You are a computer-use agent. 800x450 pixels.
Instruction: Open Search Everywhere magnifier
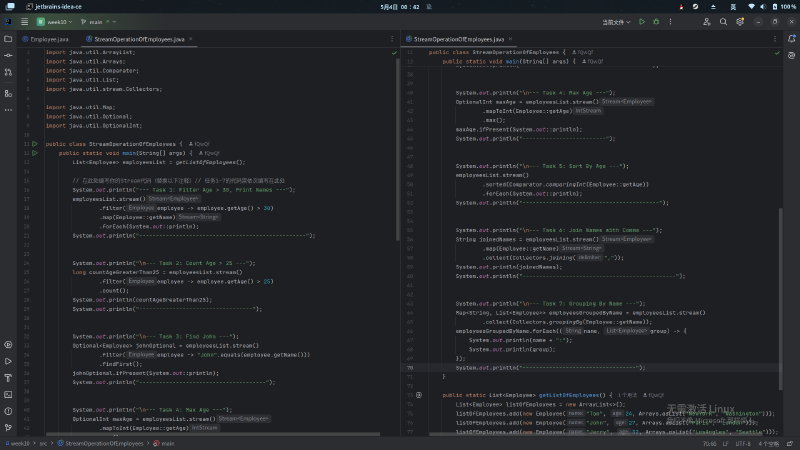[x=723, y=22]
